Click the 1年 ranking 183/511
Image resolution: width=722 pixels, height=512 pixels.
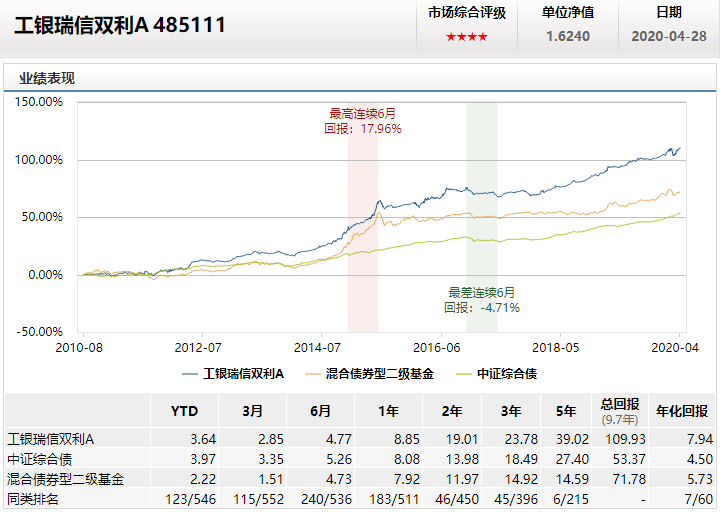pyautogui.click(x=394, y=500)
